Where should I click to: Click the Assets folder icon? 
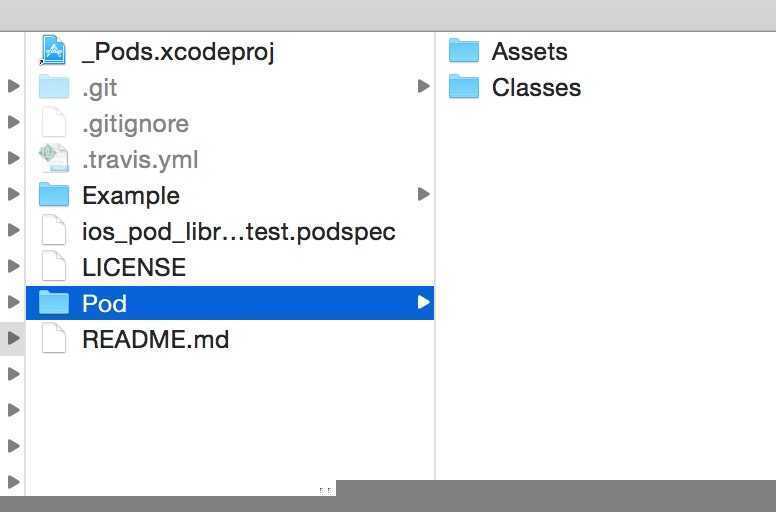(x=464, y=50)
